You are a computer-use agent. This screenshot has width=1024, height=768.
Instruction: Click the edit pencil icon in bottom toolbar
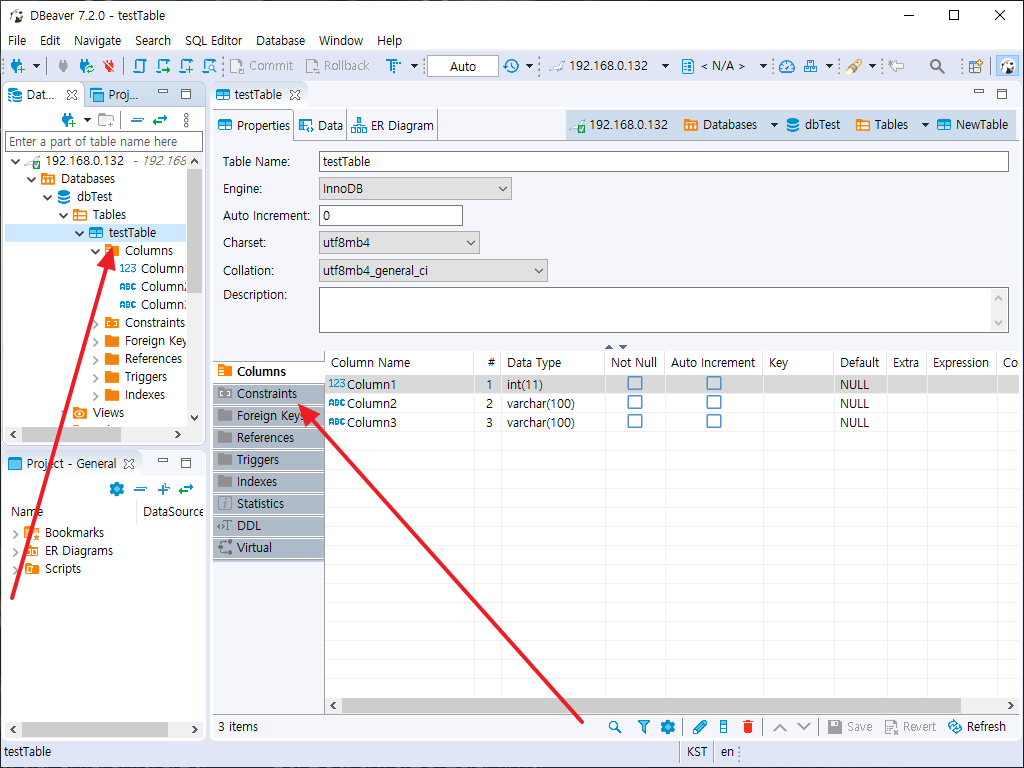click(699, 727)
